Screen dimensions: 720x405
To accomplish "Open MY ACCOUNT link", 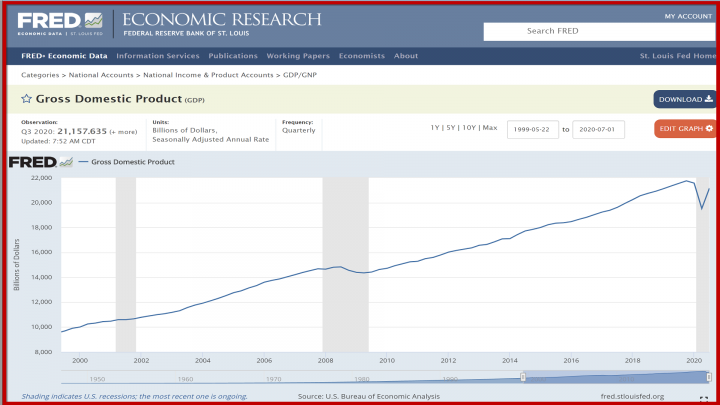I will pos(688,16).
